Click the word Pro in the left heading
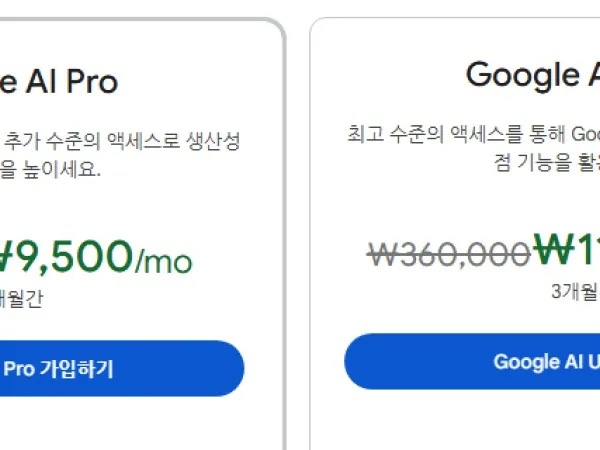The height and width of the screenshot is (450, 600). pos(92,81)
